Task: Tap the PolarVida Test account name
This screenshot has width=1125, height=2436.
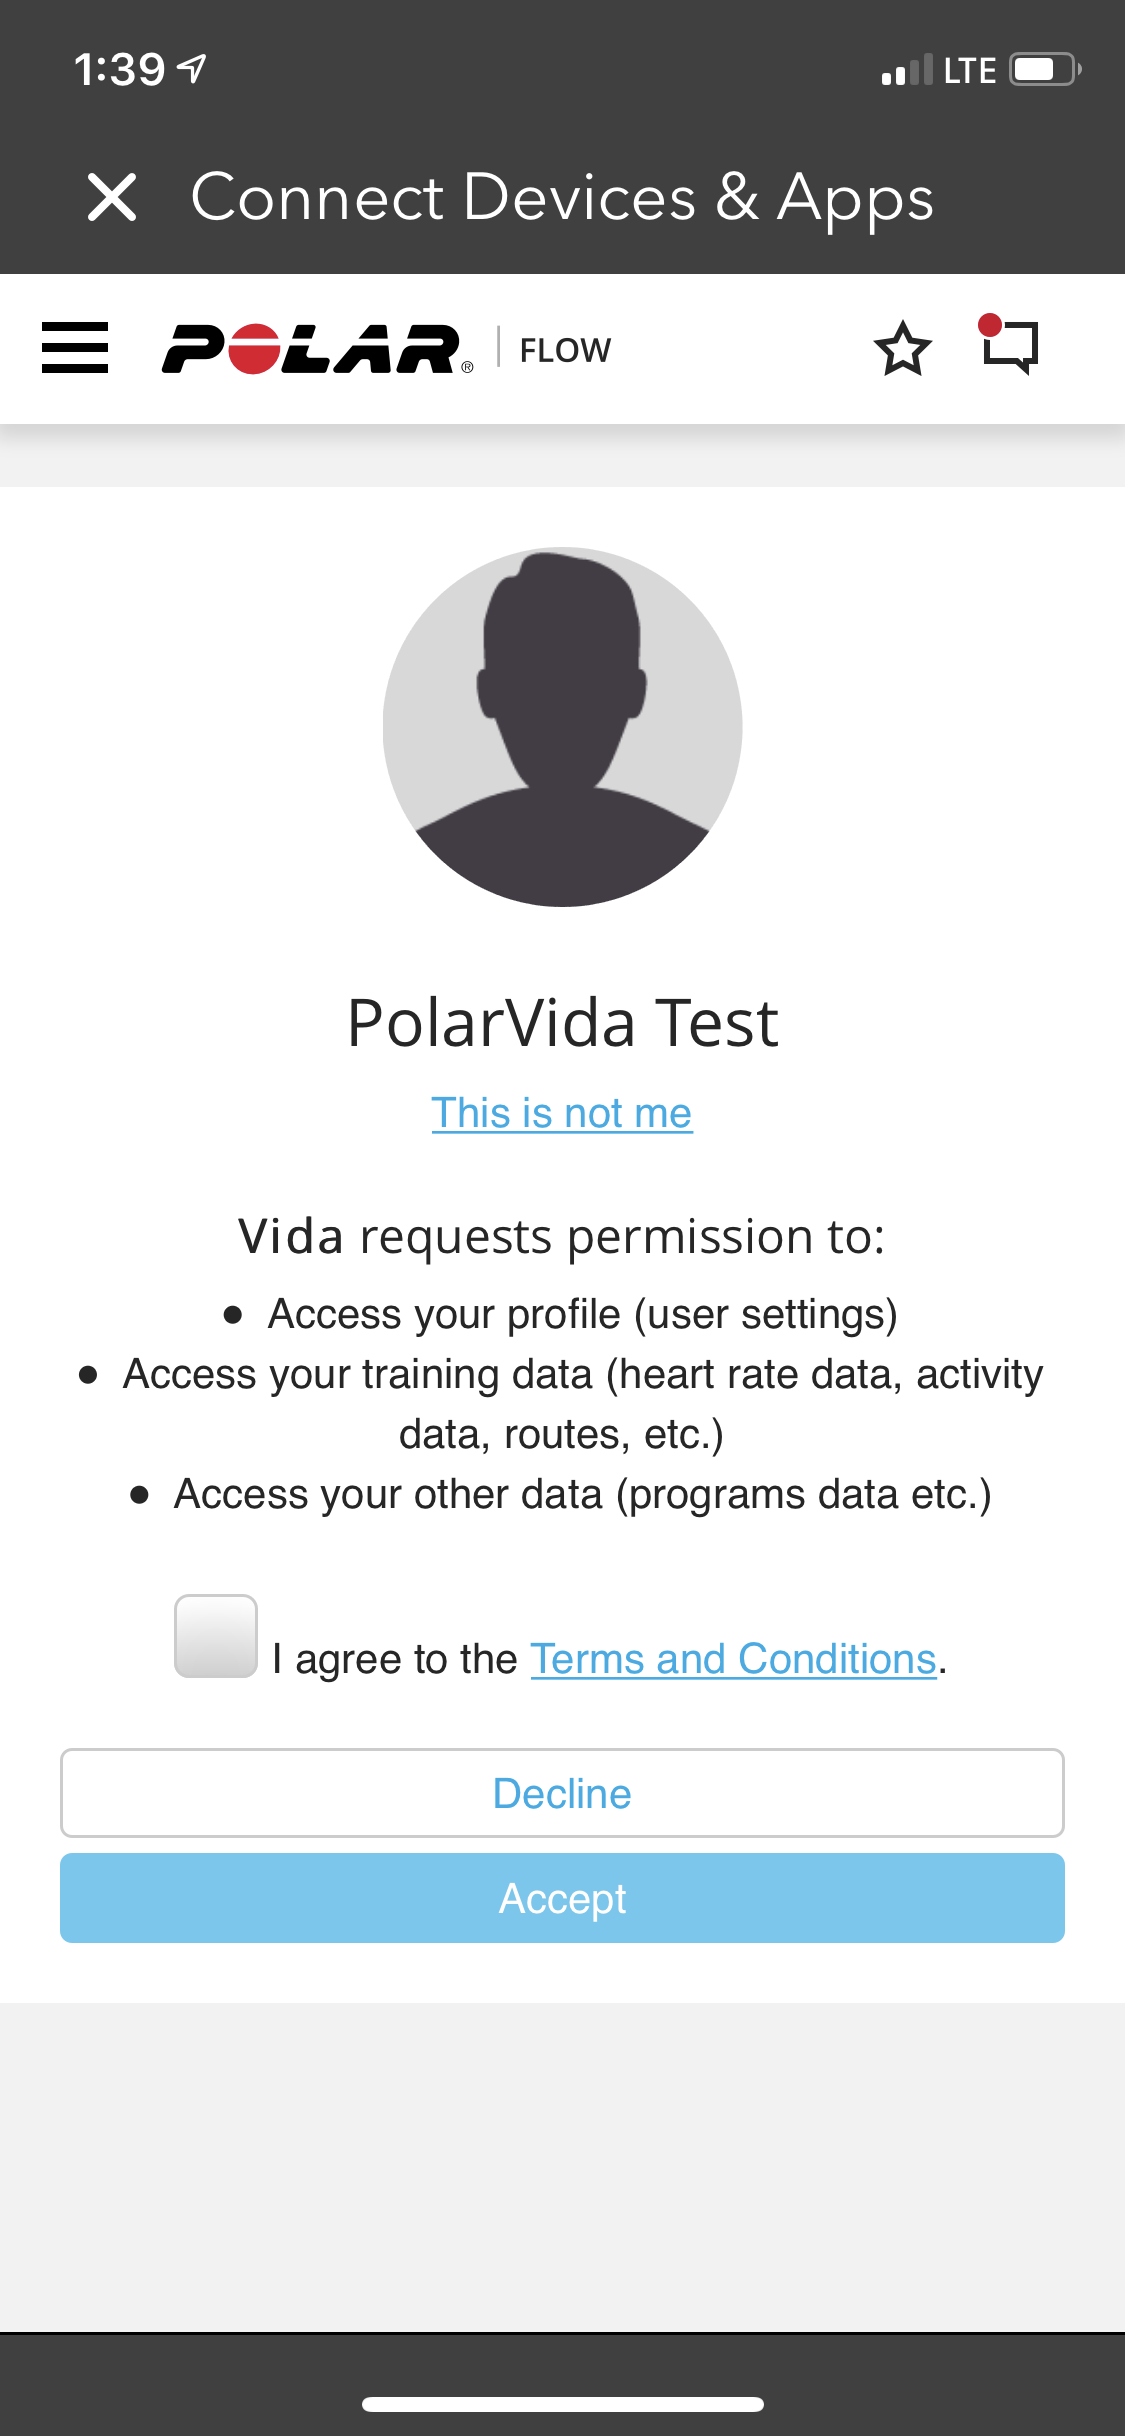Action: tap(562, 1023)
